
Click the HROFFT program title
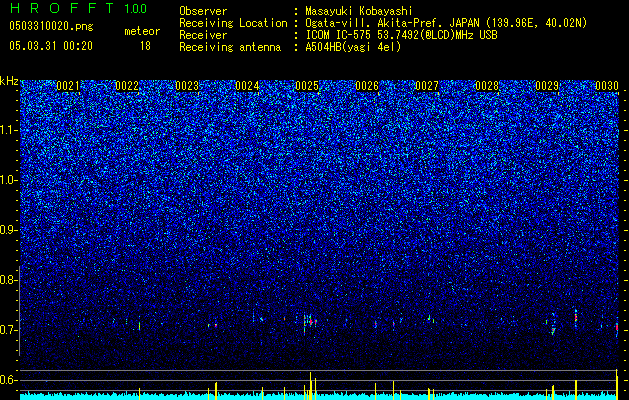pos(62,8)
